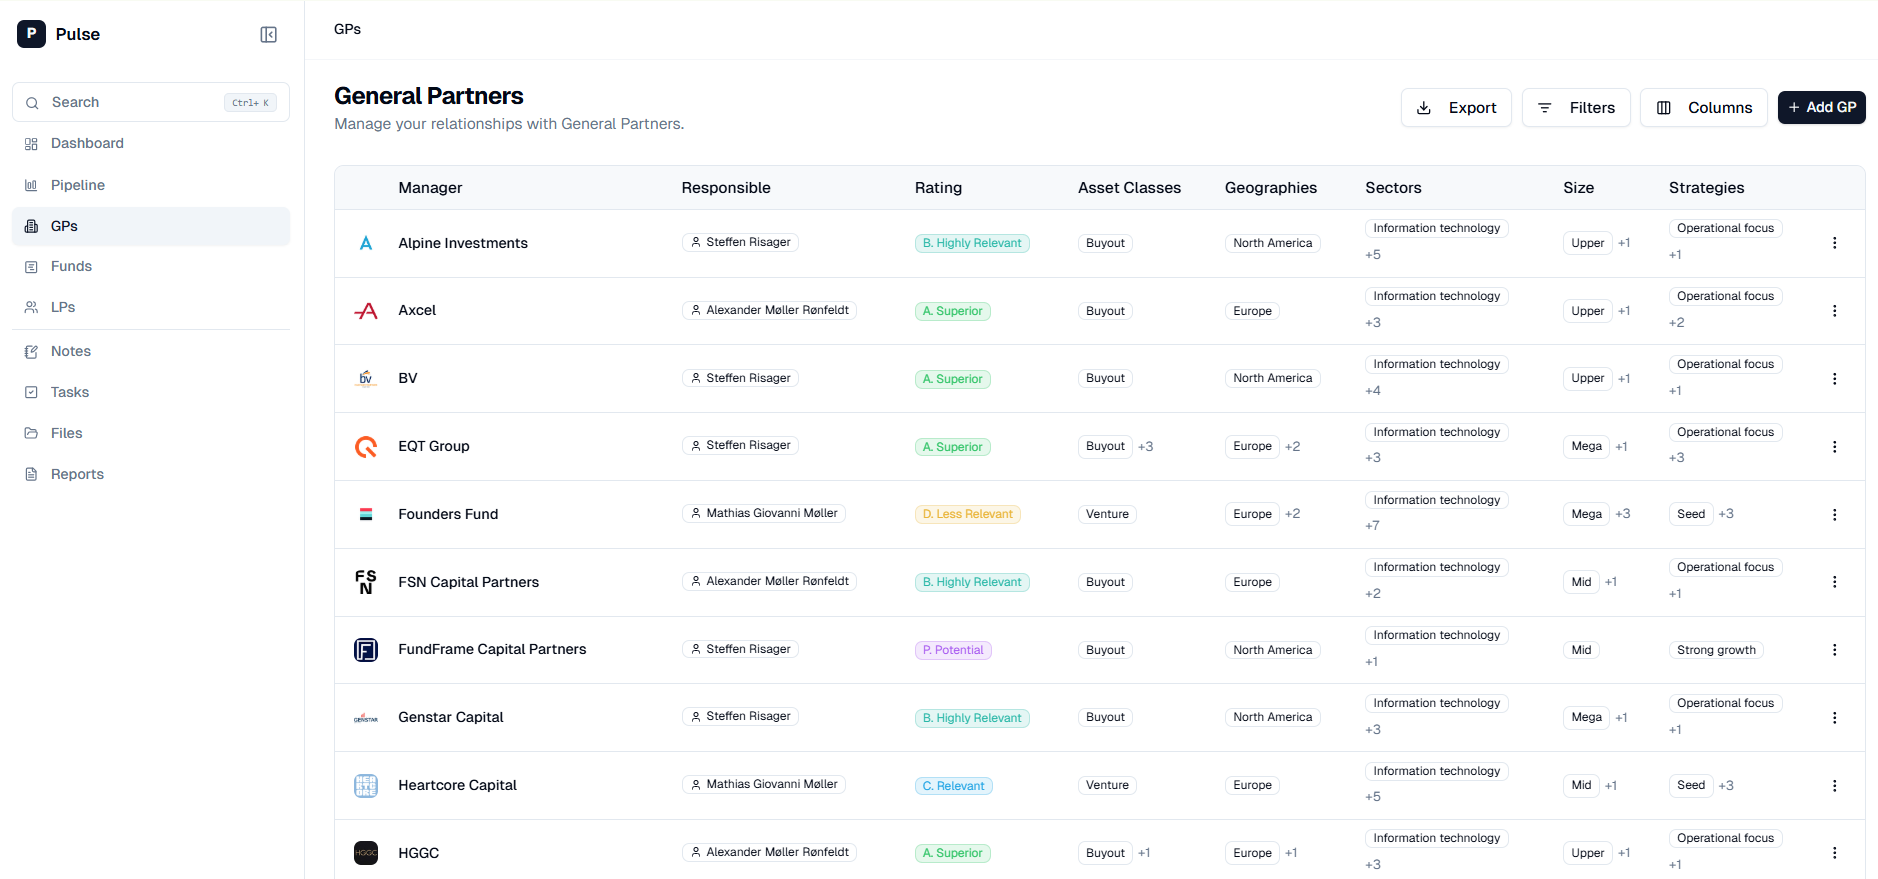1878x879 pixels.
Task: Click the Heartcore Capital logo
Action: 366,785
